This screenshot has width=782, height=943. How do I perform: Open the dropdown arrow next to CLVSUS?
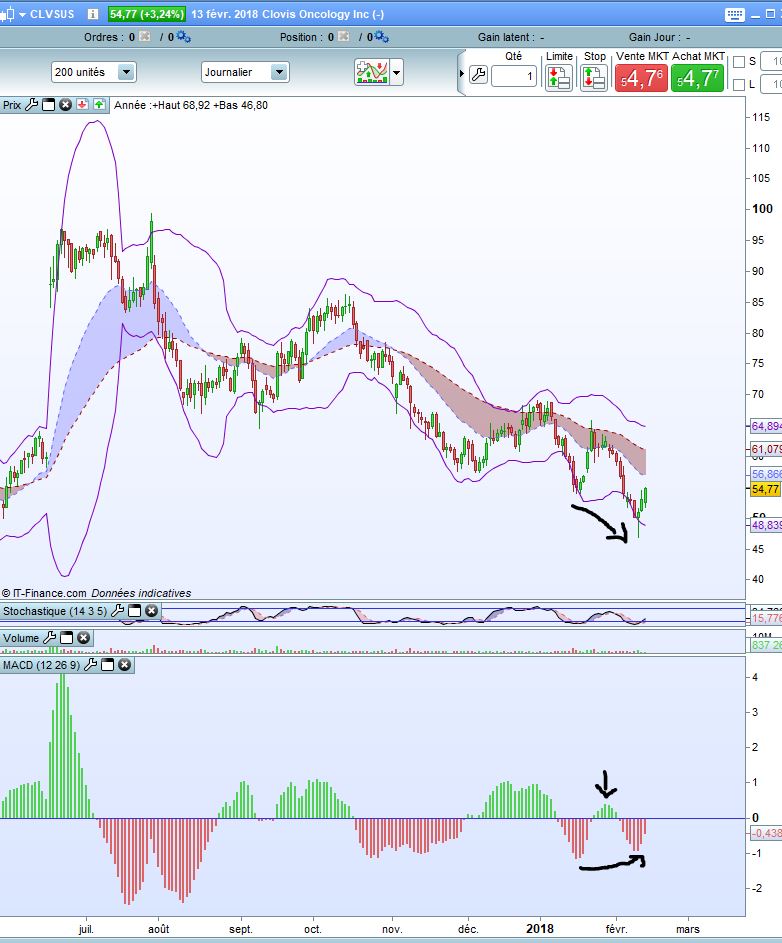point(23,14)
